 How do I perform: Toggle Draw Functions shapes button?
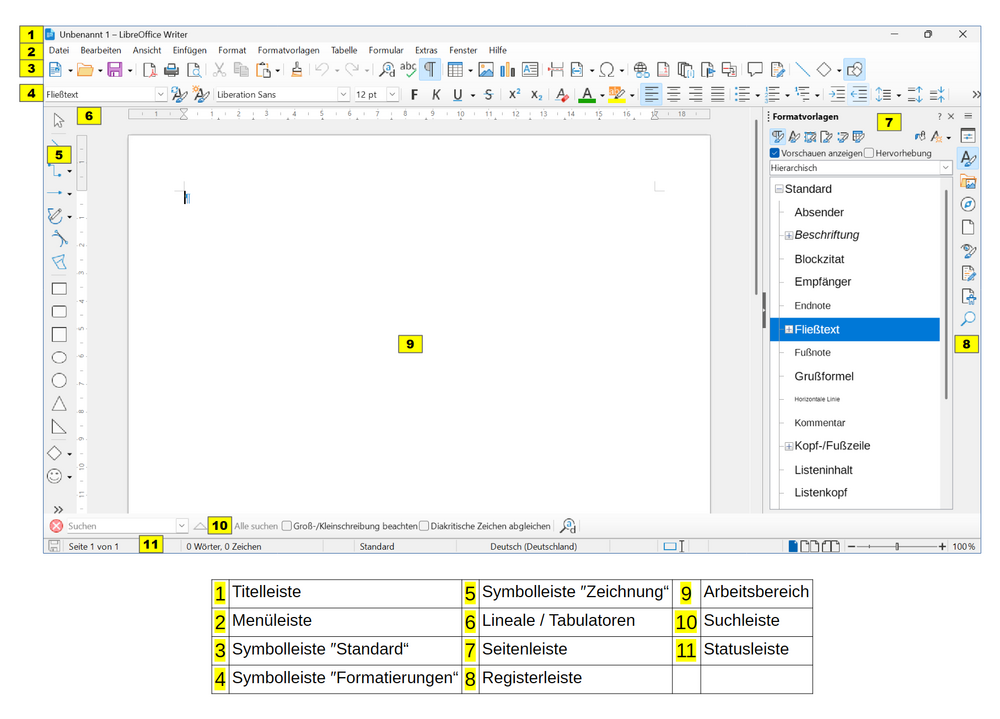pyautogui.click(x=855, y=70)
